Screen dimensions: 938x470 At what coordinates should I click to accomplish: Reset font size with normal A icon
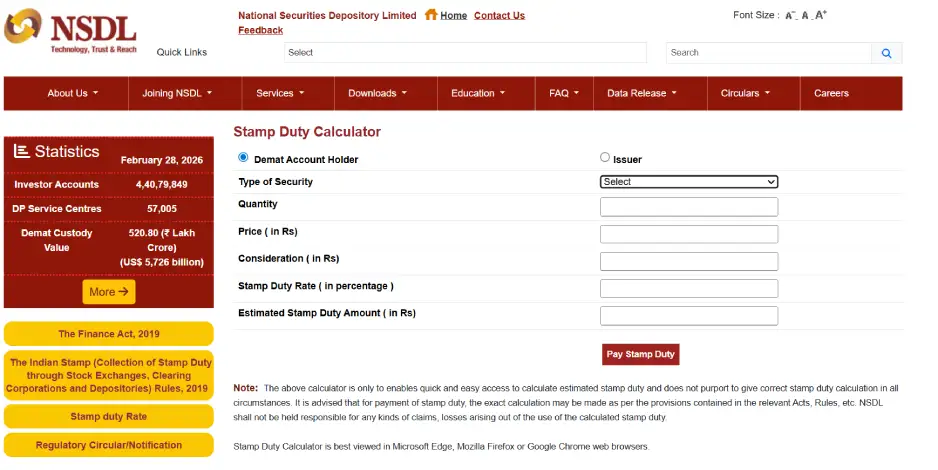click(805, 15)
